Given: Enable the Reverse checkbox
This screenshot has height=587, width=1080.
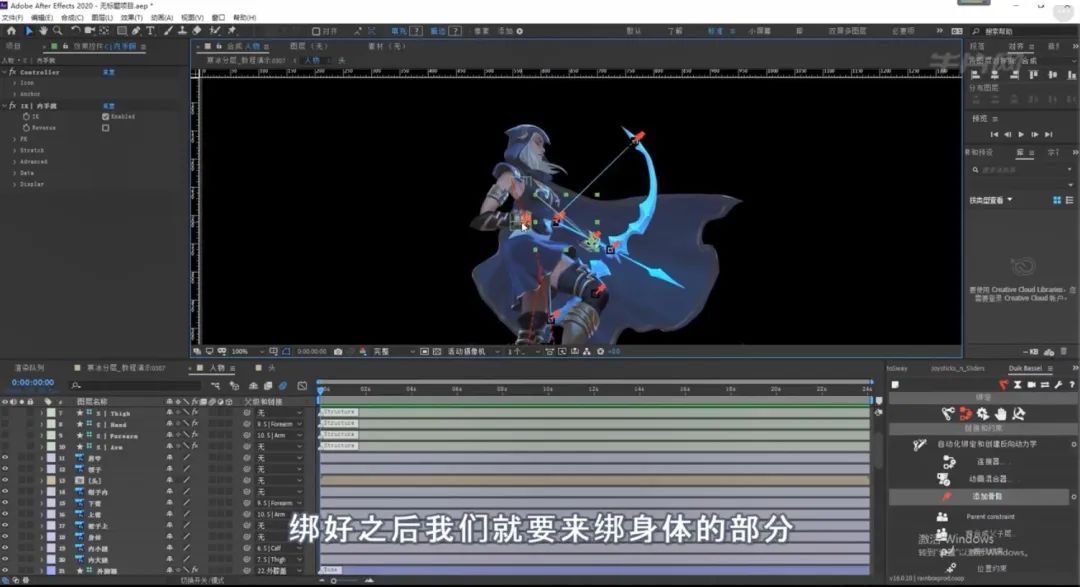Looking at the screenshot, I should [105, 128].
